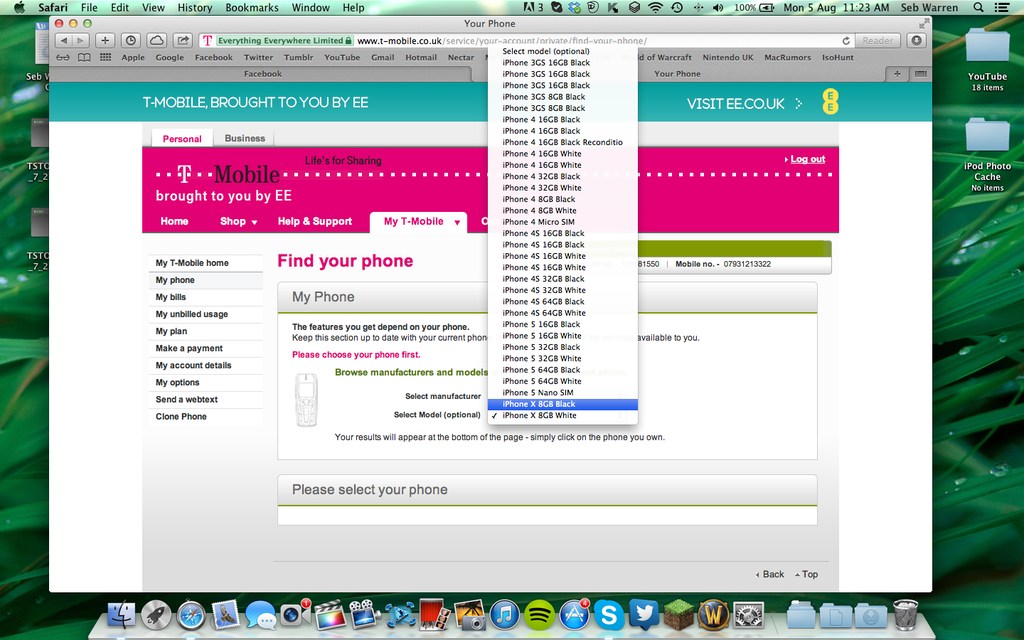Click MacRumors bookmark in bookmarks bar

[787, 57]
